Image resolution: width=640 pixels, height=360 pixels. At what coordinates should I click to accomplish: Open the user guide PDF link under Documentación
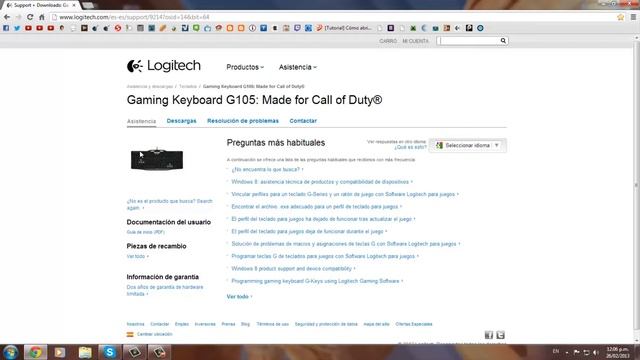[145, 232]
